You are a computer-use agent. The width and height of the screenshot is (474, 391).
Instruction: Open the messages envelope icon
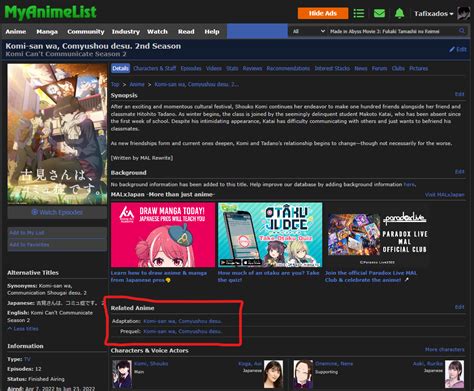point(379,13)
